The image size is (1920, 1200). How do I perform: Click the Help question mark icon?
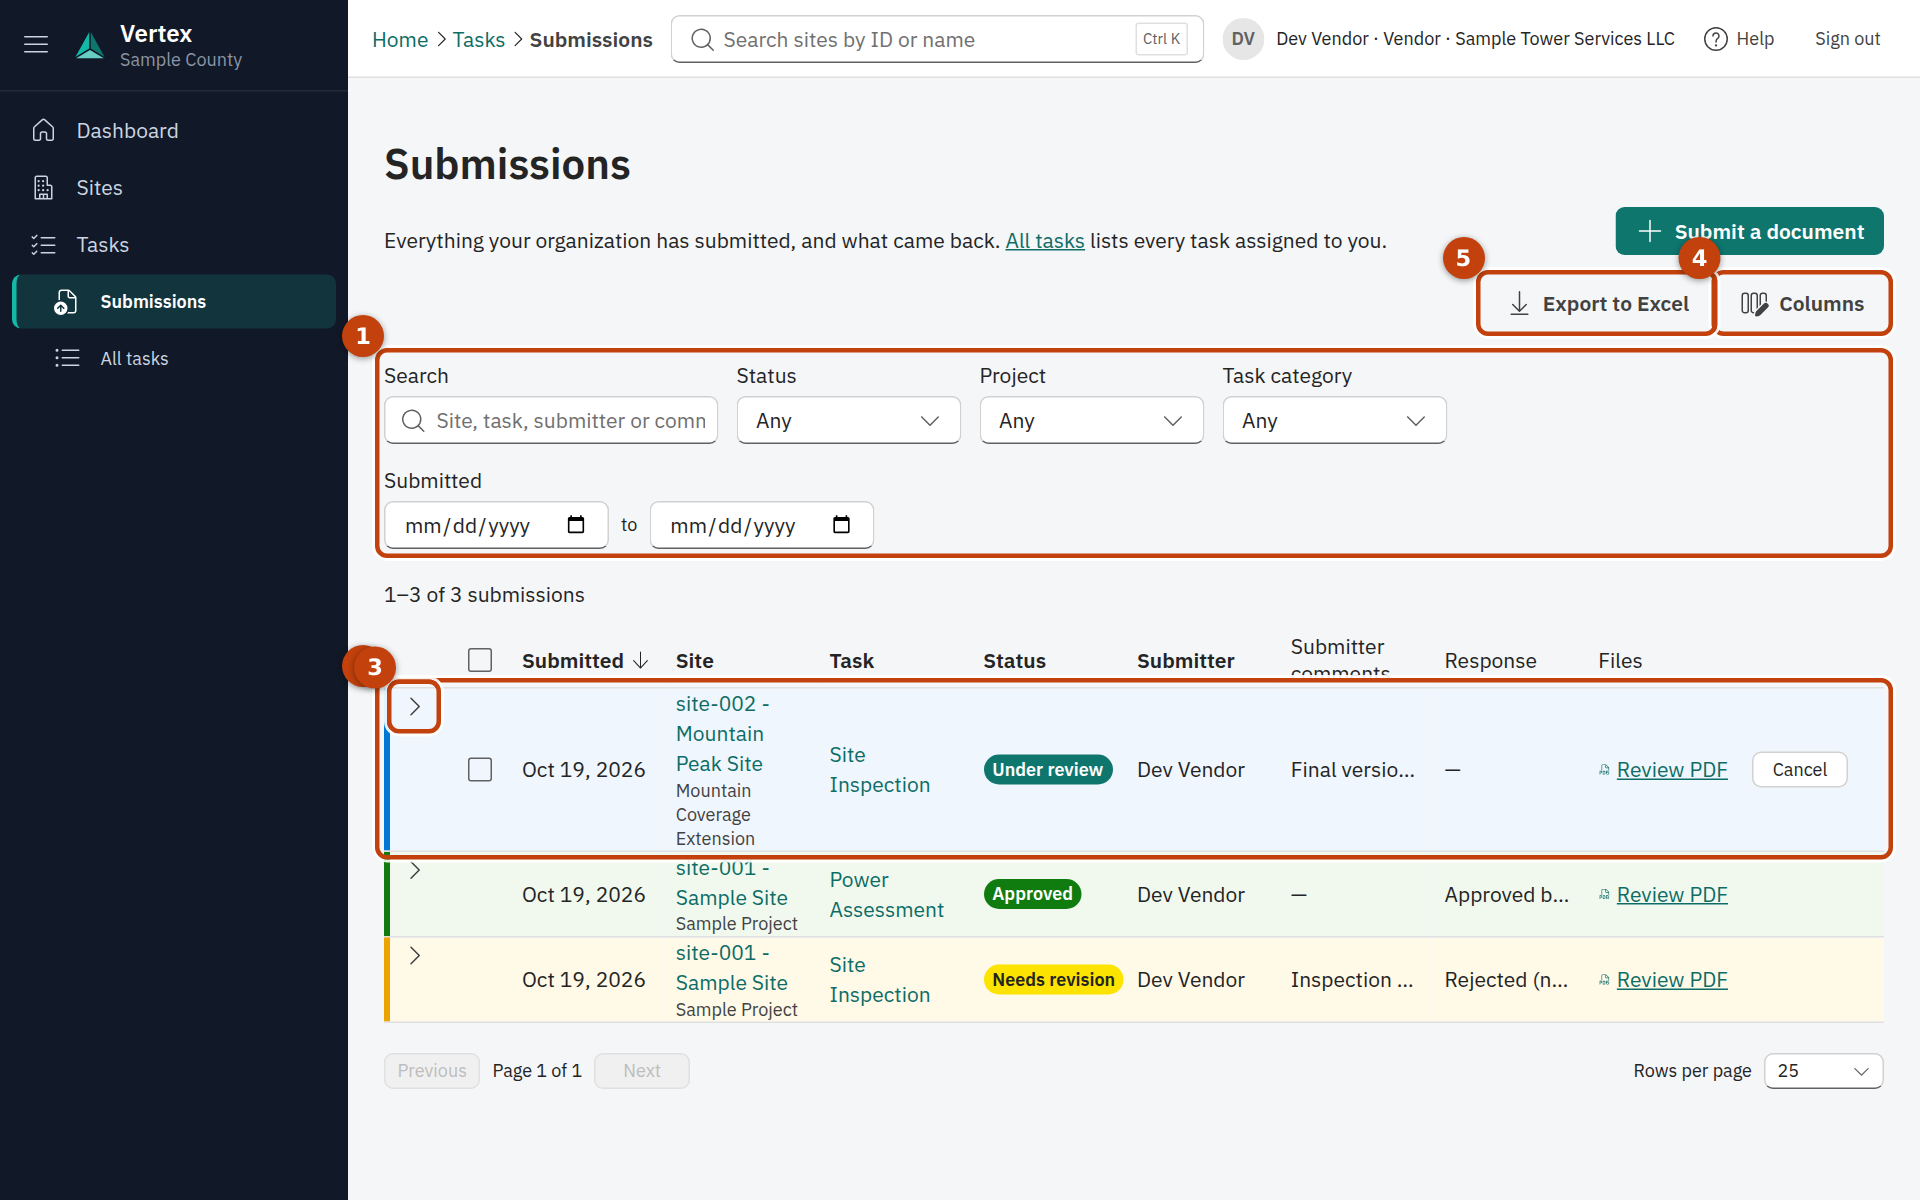click(x=1715, y=39)
